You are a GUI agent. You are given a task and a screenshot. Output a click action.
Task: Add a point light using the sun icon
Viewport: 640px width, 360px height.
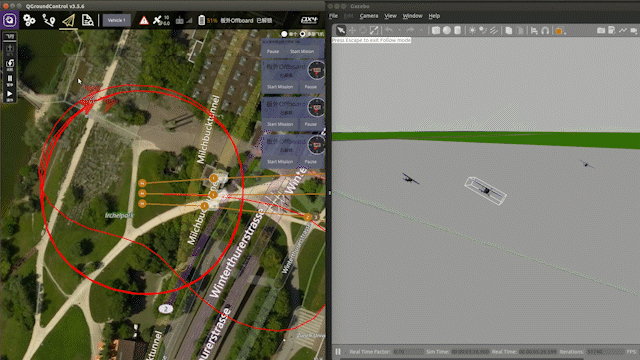click(x=472, y=31)
